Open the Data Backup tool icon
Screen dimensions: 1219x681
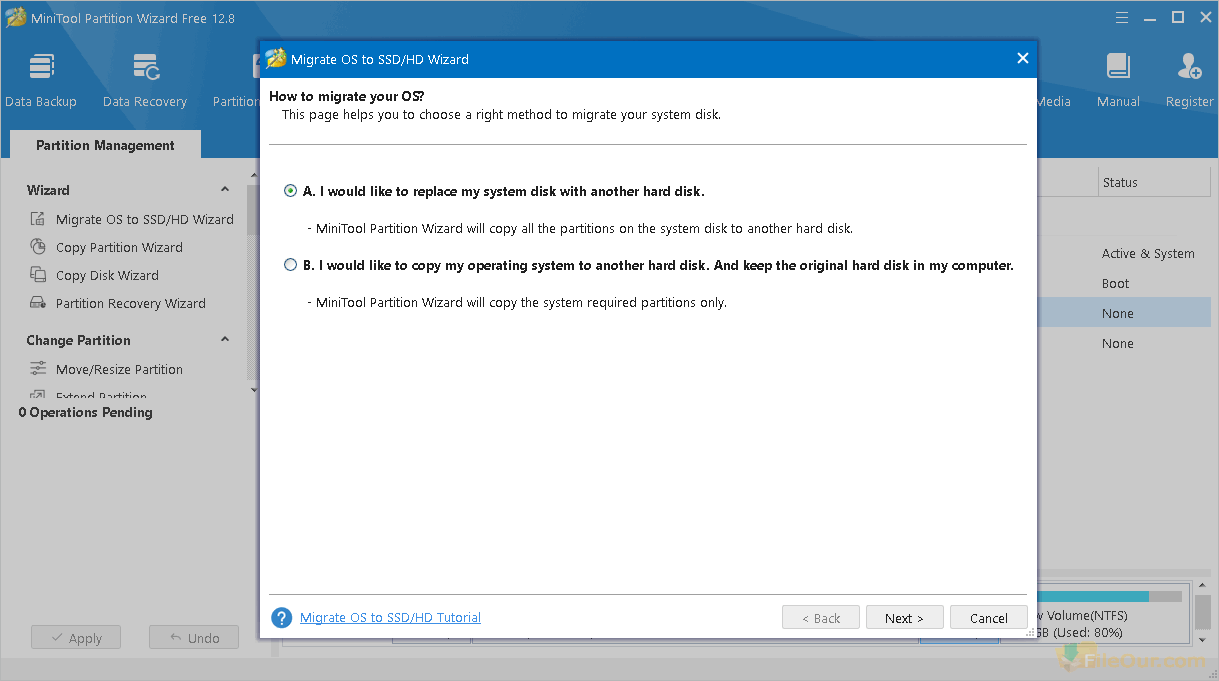pyautogui.click(x=41, y=68)
